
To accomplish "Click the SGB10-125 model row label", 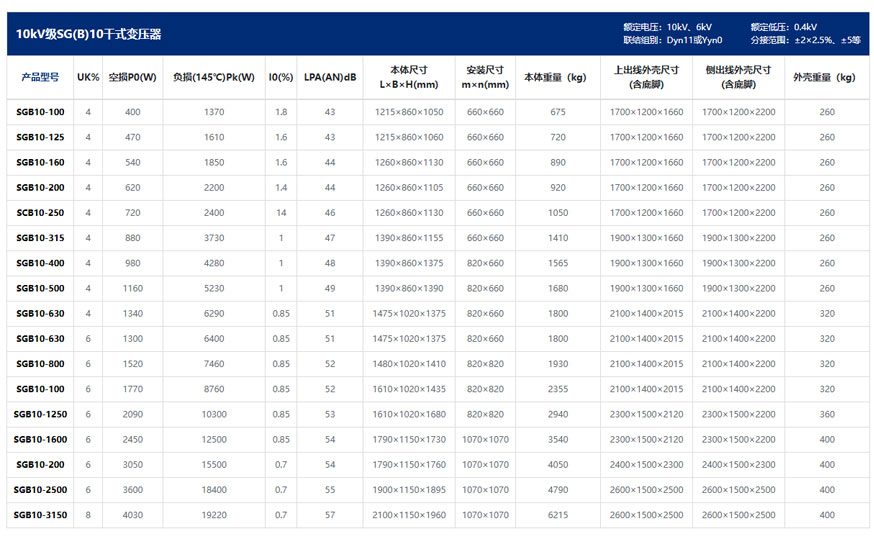I will click(40, 137).
